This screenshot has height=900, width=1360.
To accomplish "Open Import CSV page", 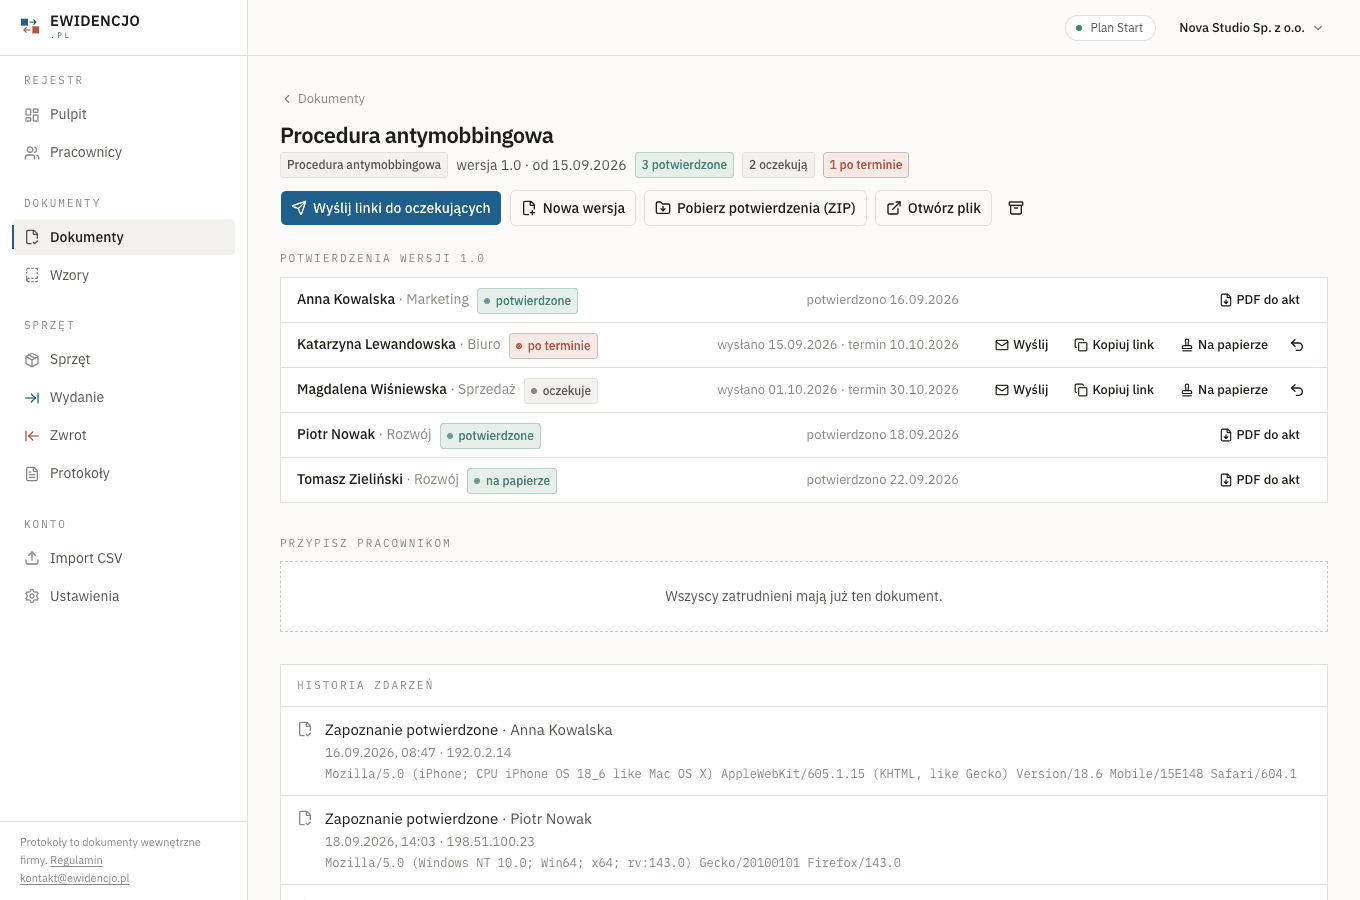I will point(123,558).
